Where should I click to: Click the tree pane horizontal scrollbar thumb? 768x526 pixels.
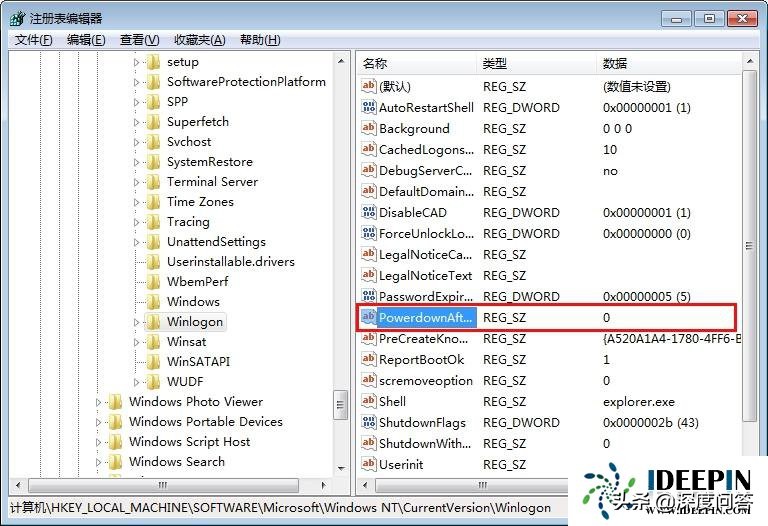click(x=163, y=485)
